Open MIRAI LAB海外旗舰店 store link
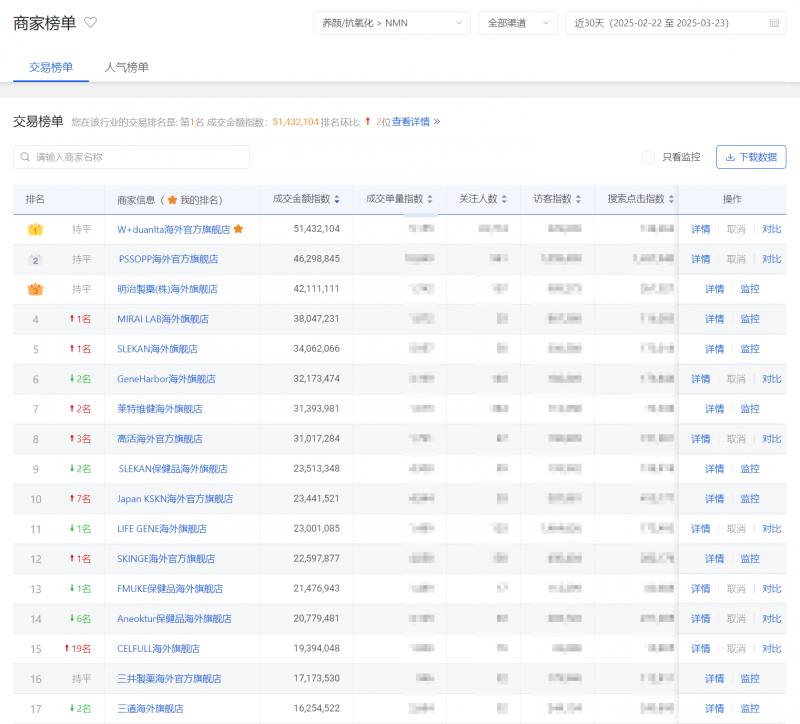The image size is (800, 724). tap(163, 319)
